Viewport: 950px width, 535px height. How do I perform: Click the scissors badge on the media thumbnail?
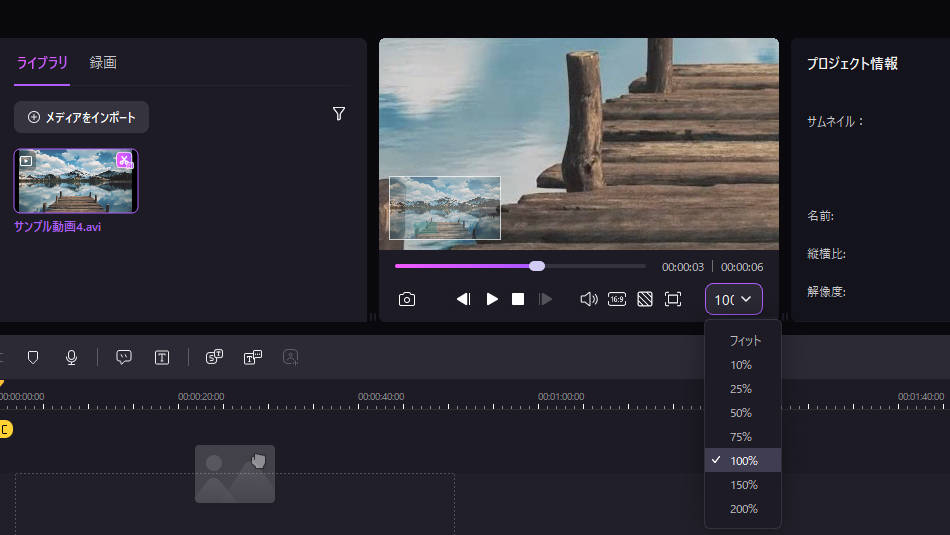click(124, 161)
